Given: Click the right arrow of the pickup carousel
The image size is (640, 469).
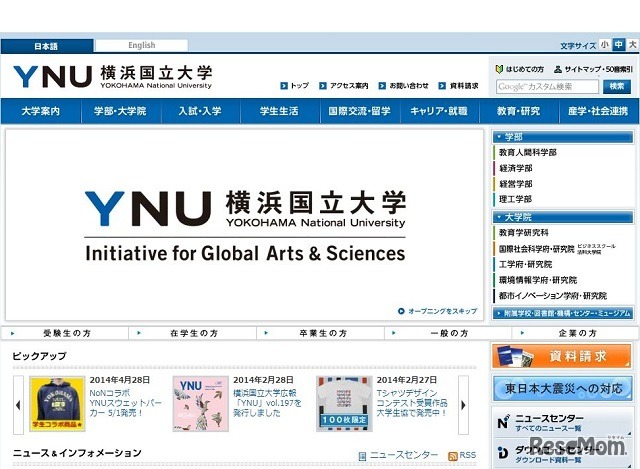Looking at the screenshot, I should point(463,405).
